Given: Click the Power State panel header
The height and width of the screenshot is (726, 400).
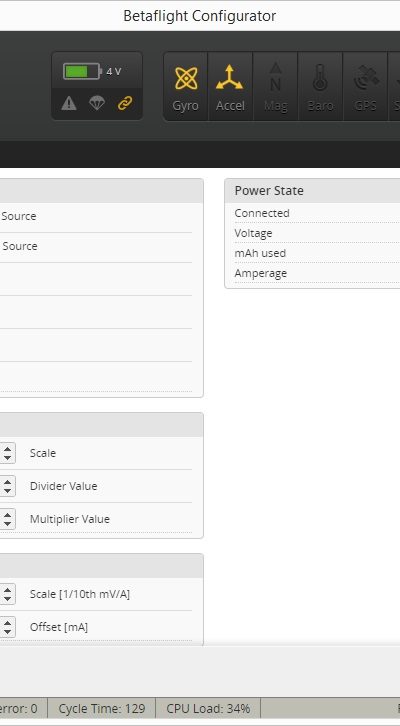Looking at the screenshot, I should [x=312, y=191].
